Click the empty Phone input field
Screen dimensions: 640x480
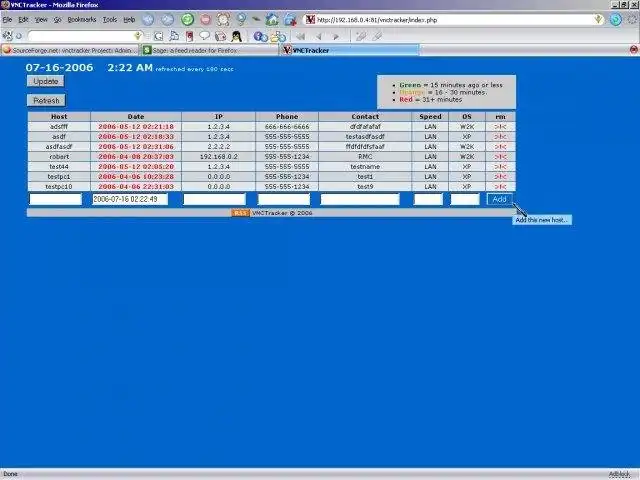click(x=284, y=199)
